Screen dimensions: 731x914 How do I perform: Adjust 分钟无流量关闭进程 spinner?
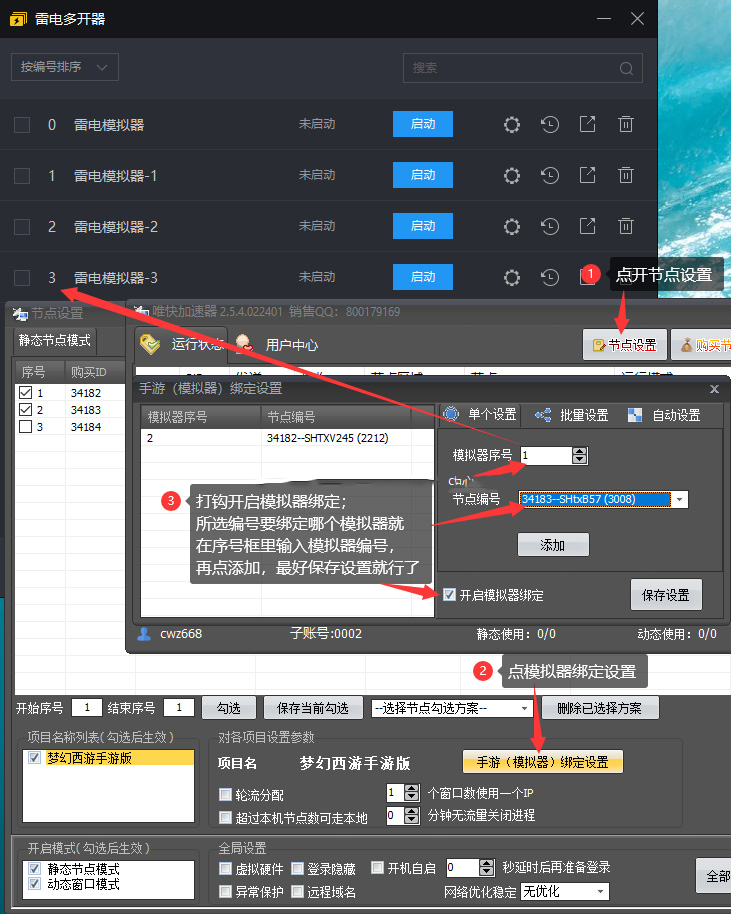click(412, 815)
